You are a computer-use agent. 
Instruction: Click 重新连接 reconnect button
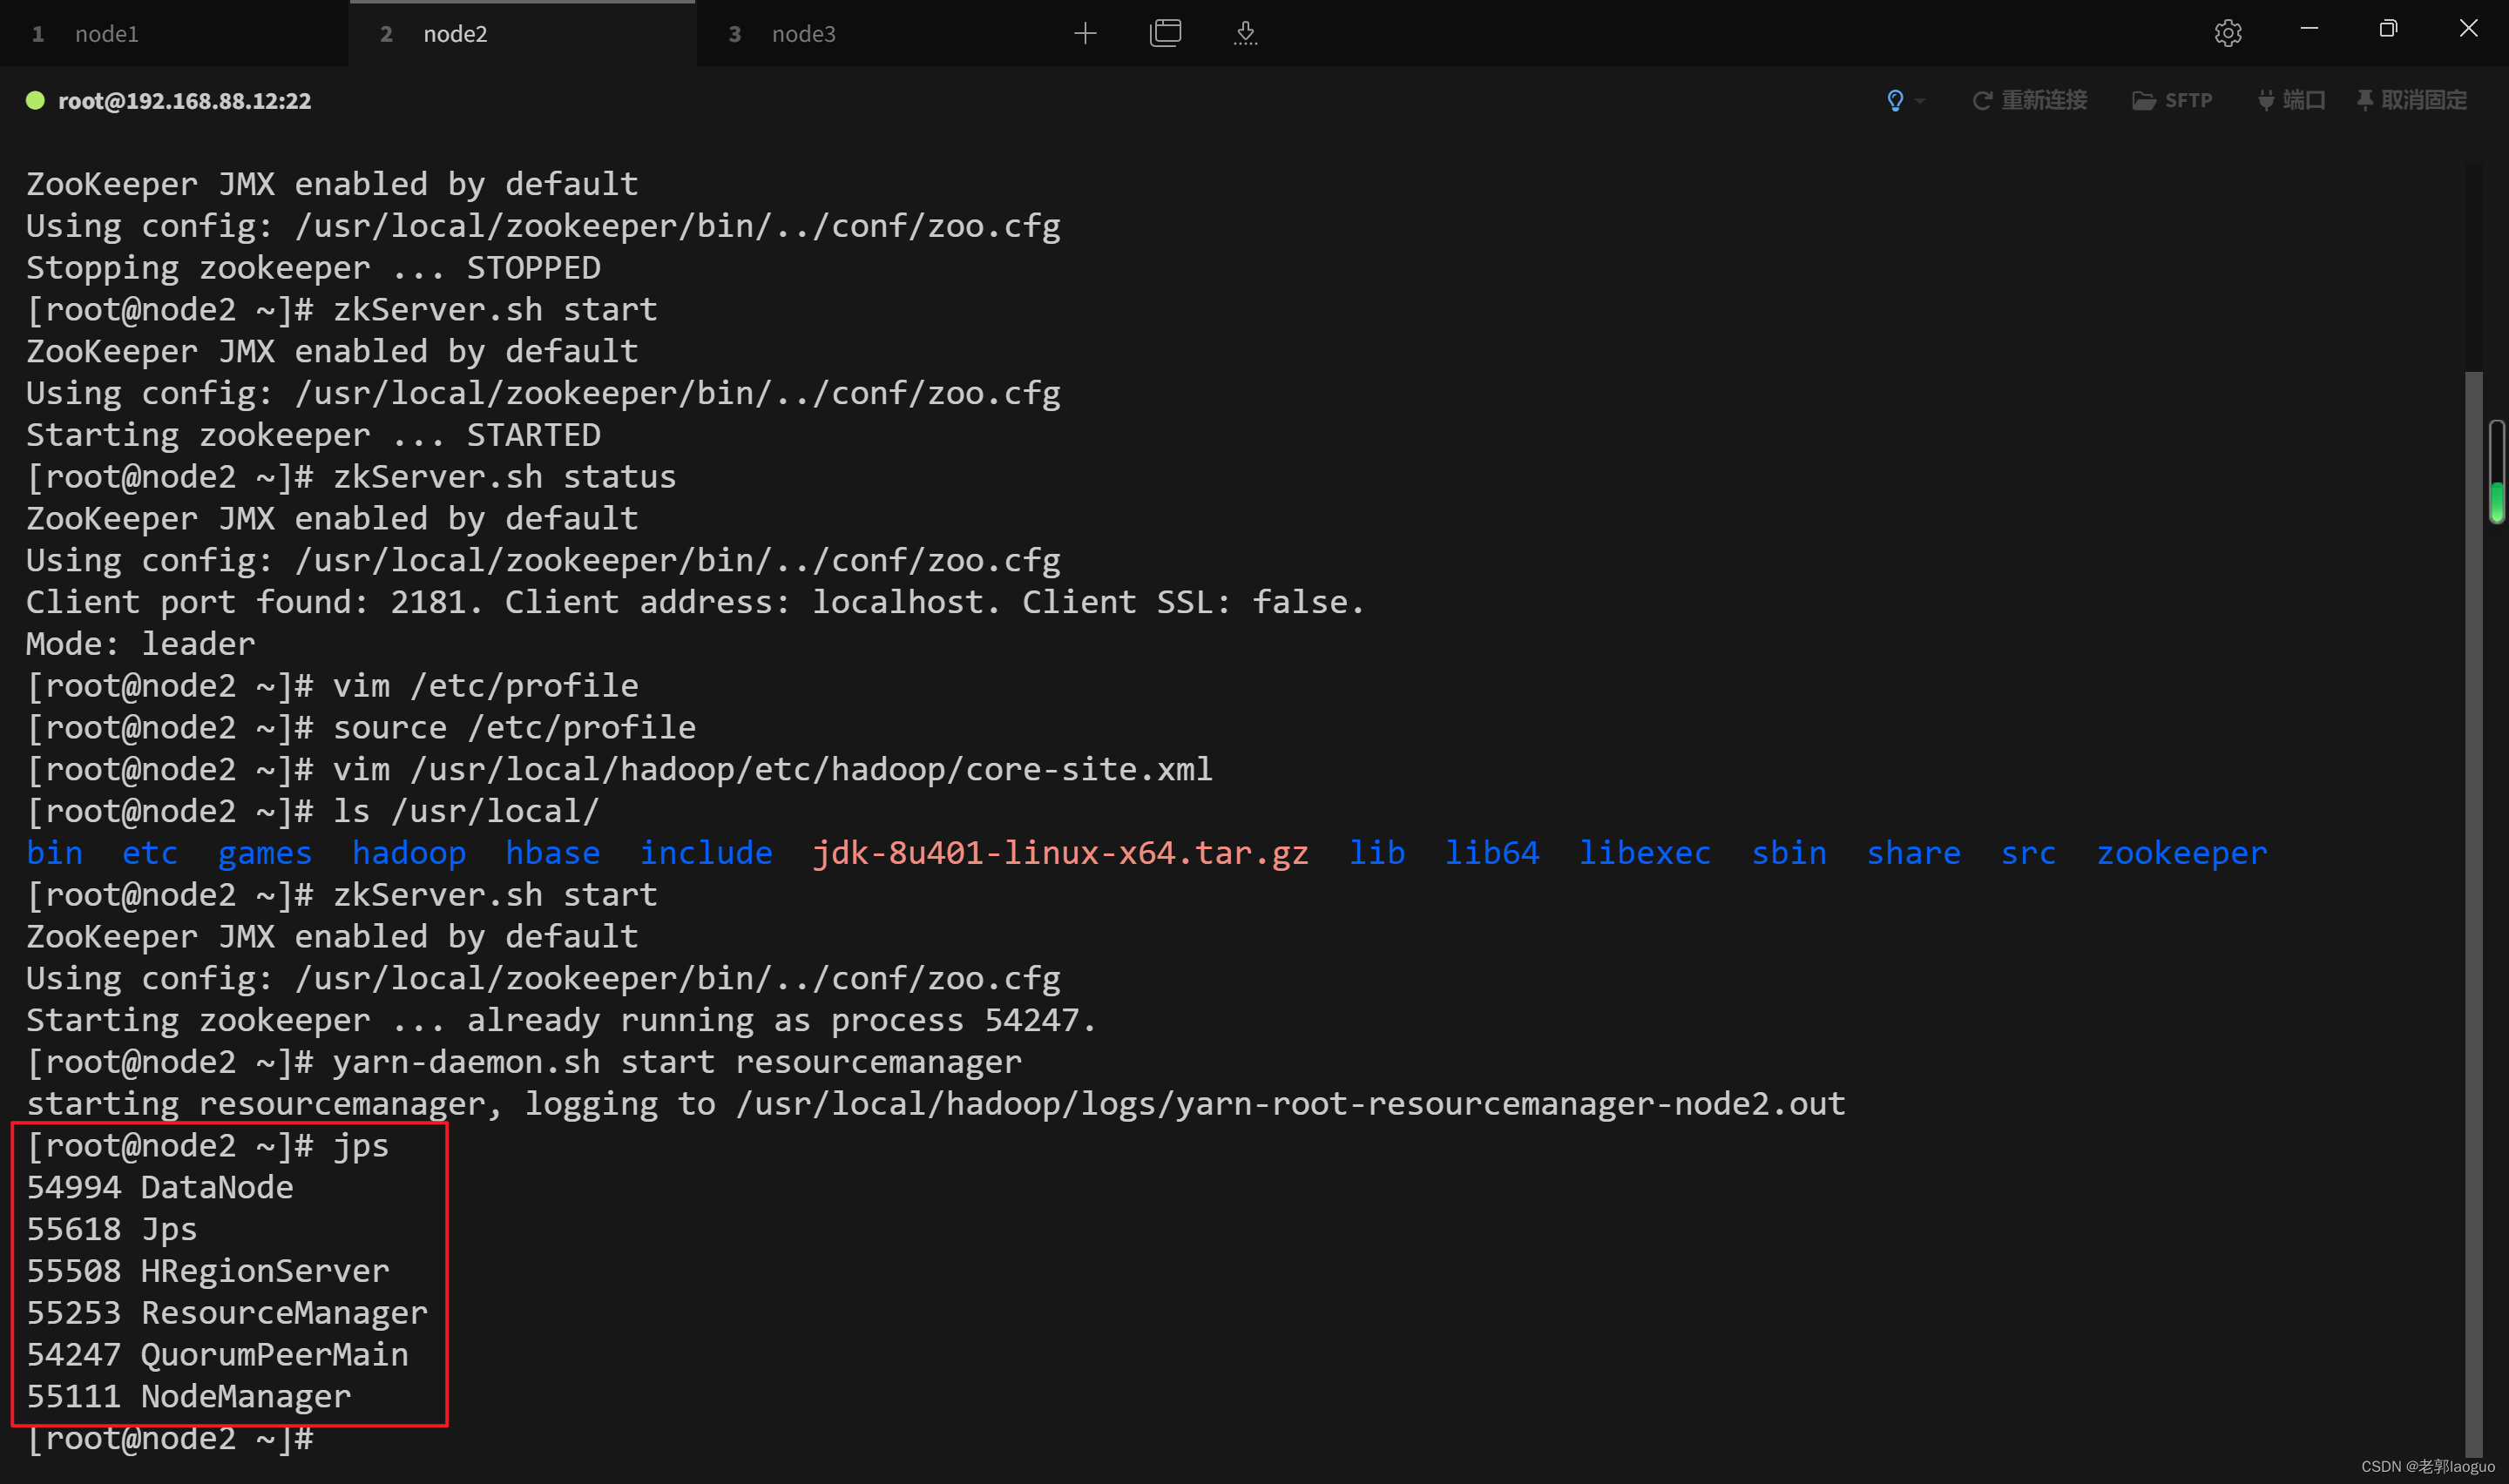pos(2030,100)
